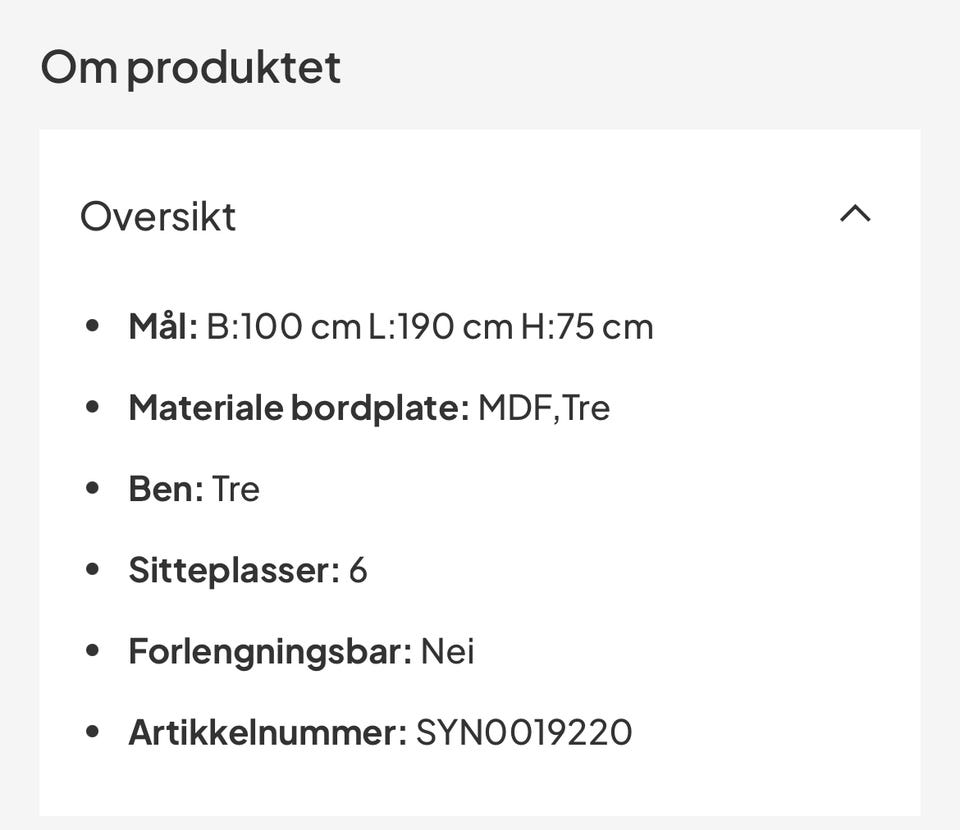Click the Artikkelnummer label

267,733
